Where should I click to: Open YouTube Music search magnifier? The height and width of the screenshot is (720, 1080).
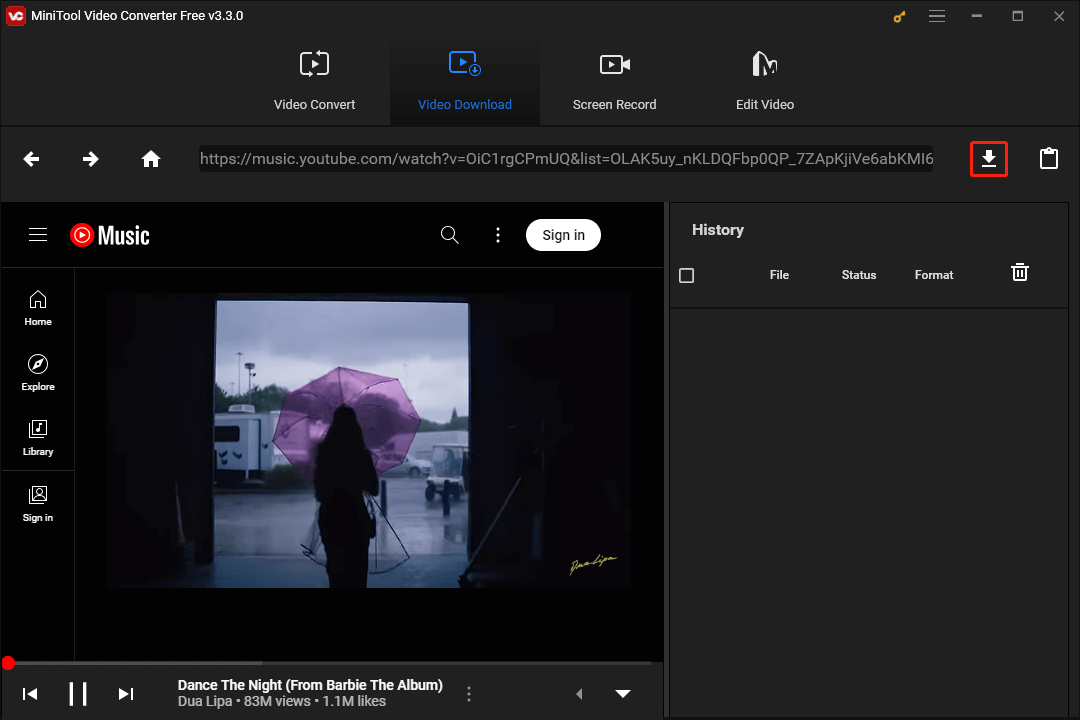click(450, 235)
